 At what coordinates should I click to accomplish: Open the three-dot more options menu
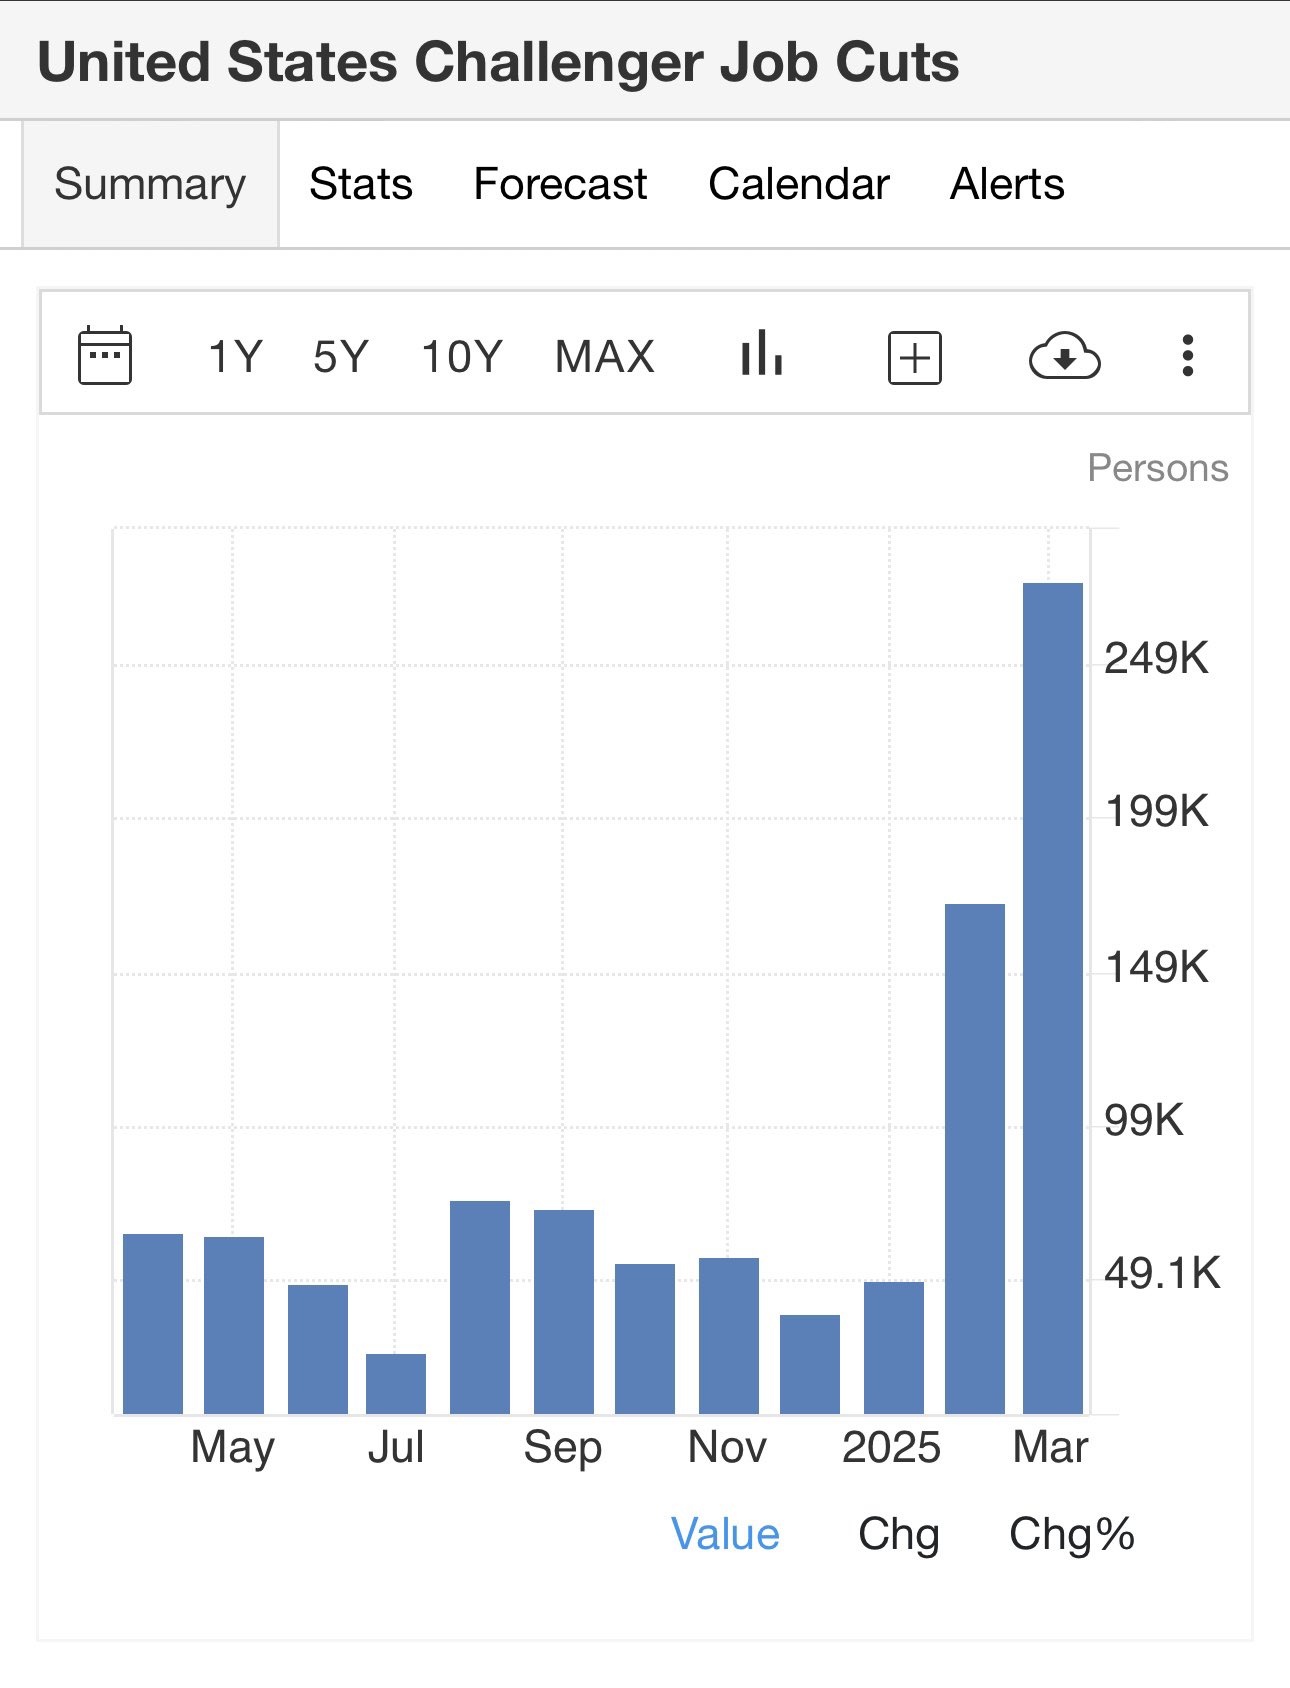click(1187, 356)
